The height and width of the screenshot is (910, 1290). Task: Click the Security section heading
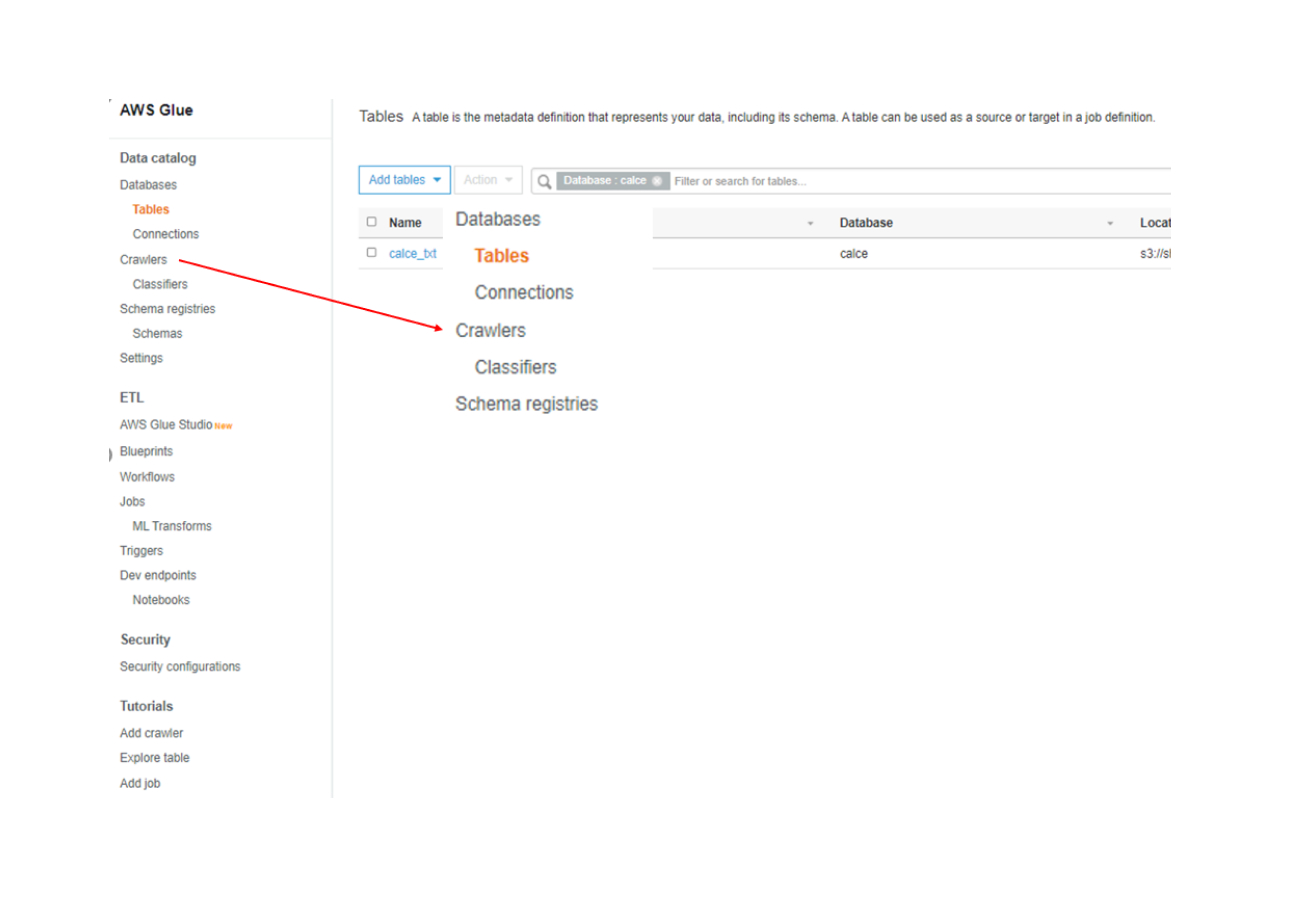pyautogui.click(x=145, y=639)
